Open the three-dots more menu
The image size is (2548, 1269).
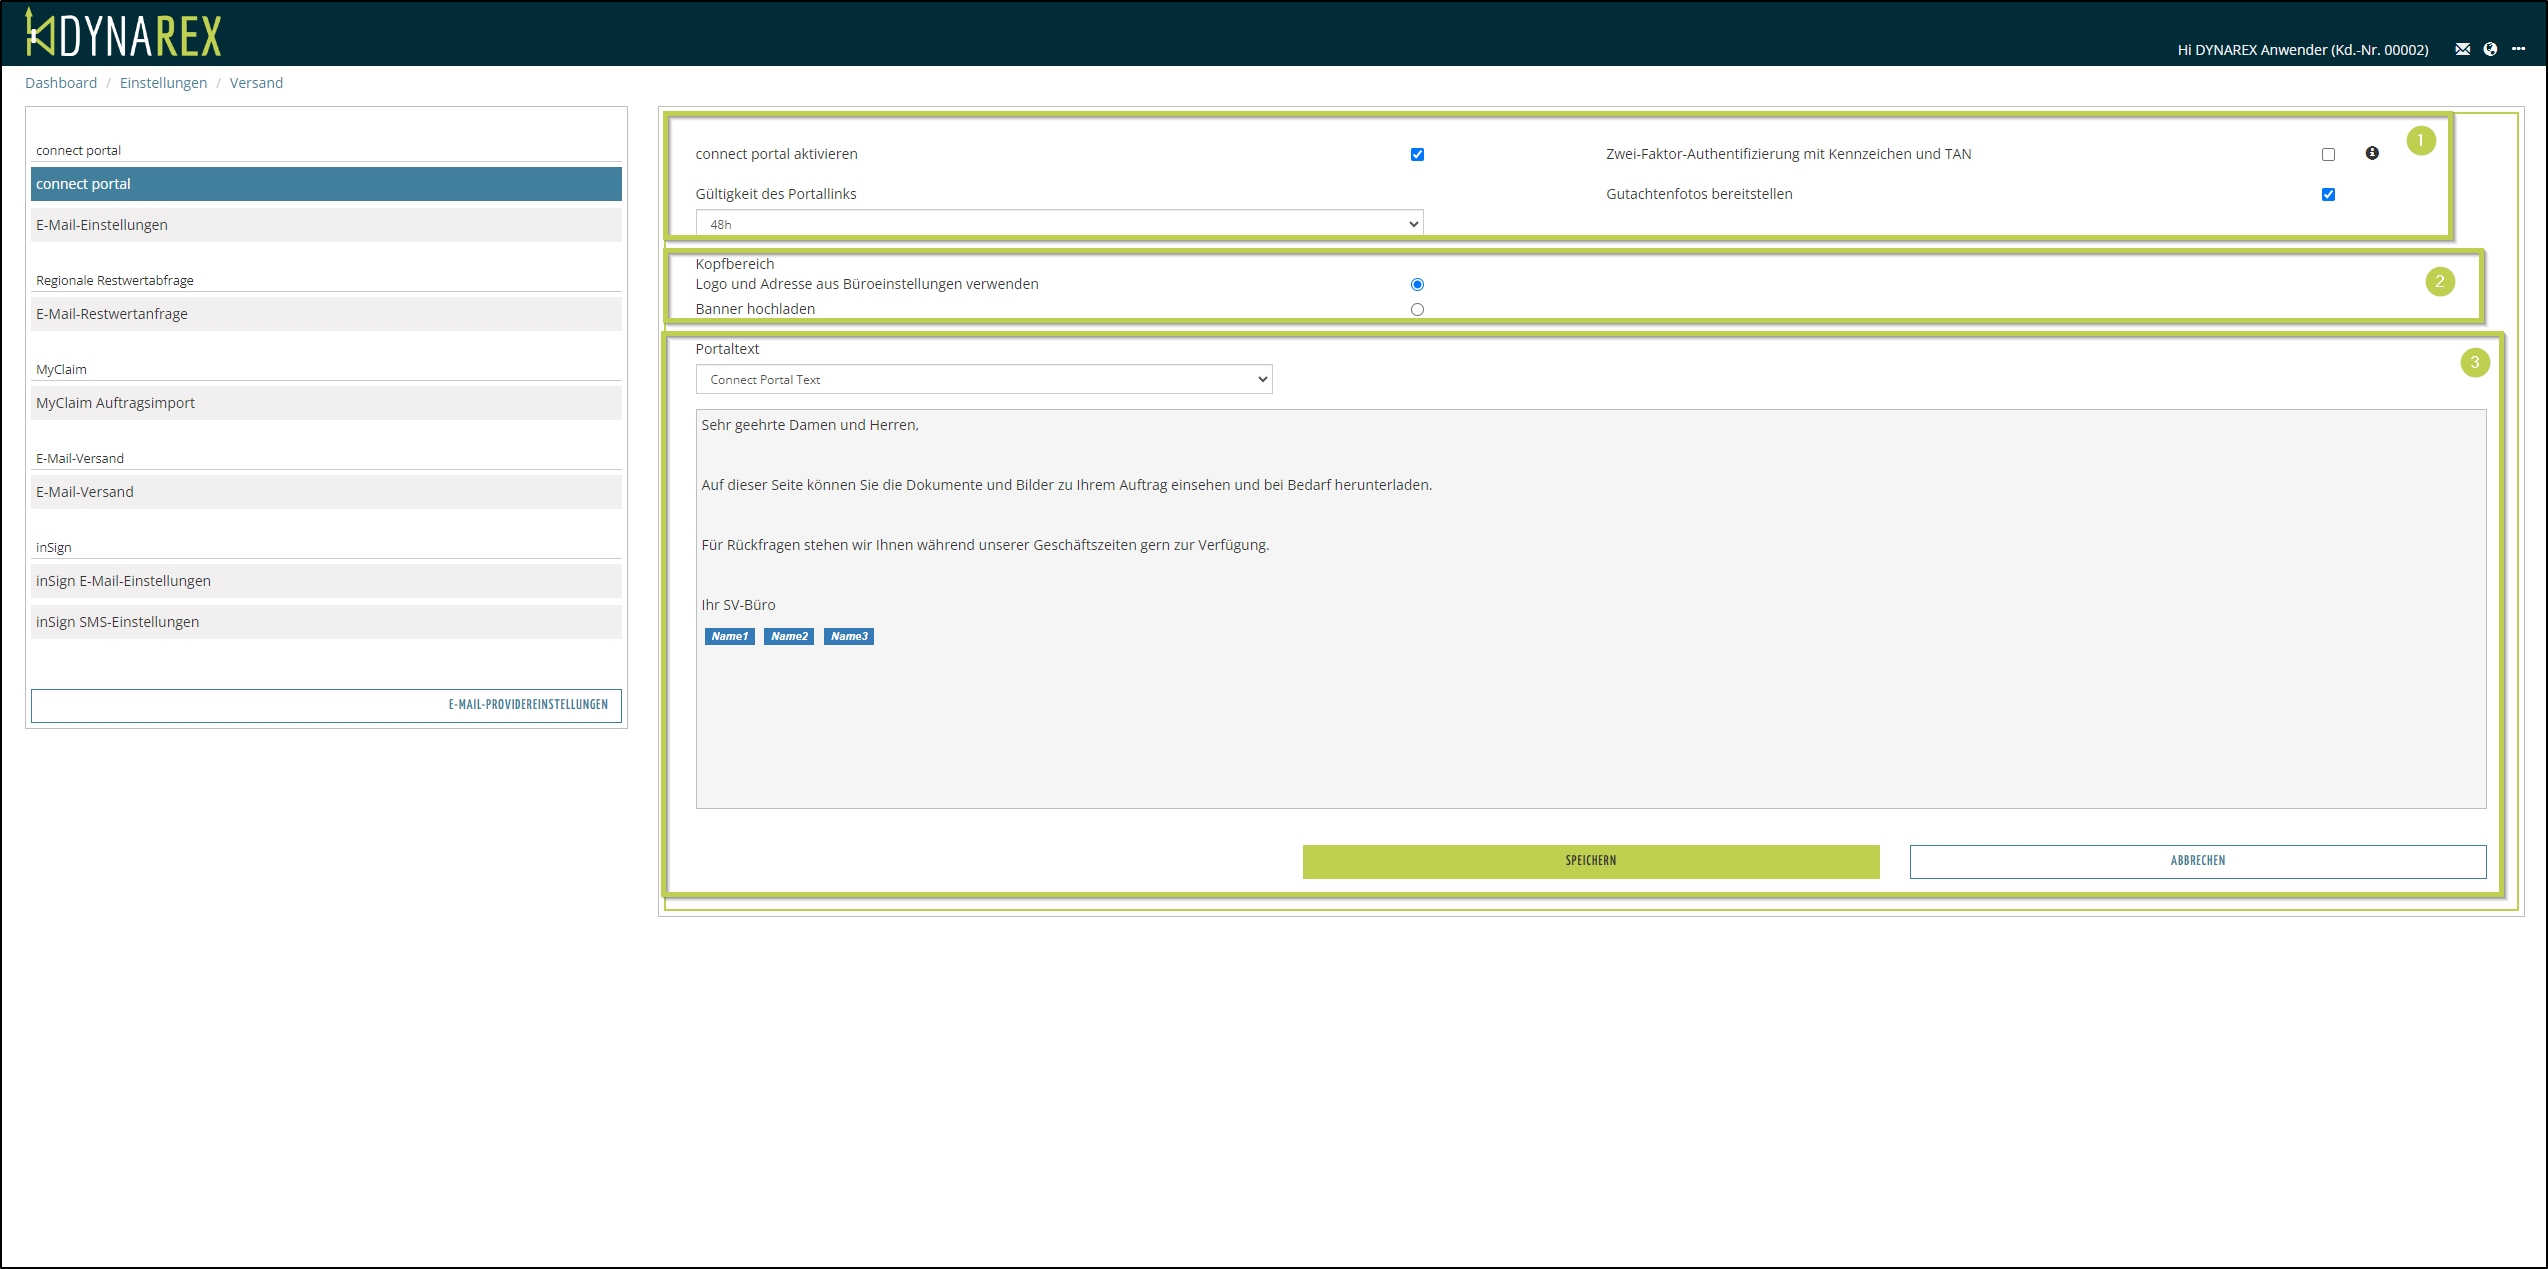pos(2518,49)
